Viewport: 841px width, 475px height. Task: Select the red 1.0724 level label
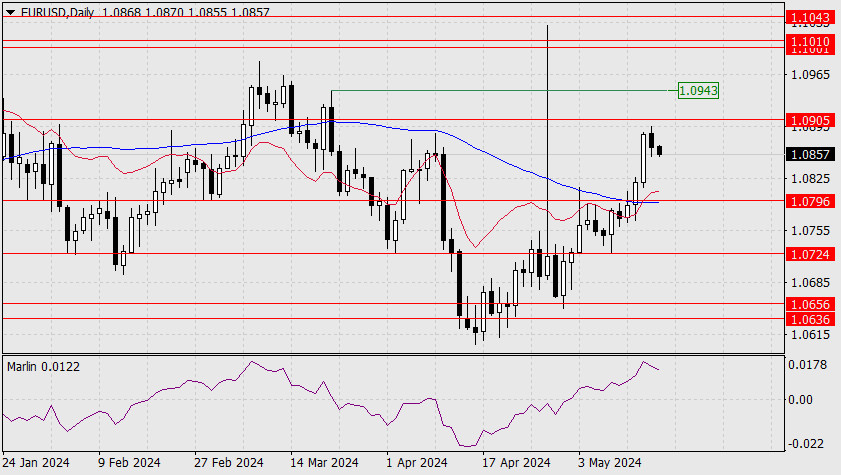[x=810, y=254]
